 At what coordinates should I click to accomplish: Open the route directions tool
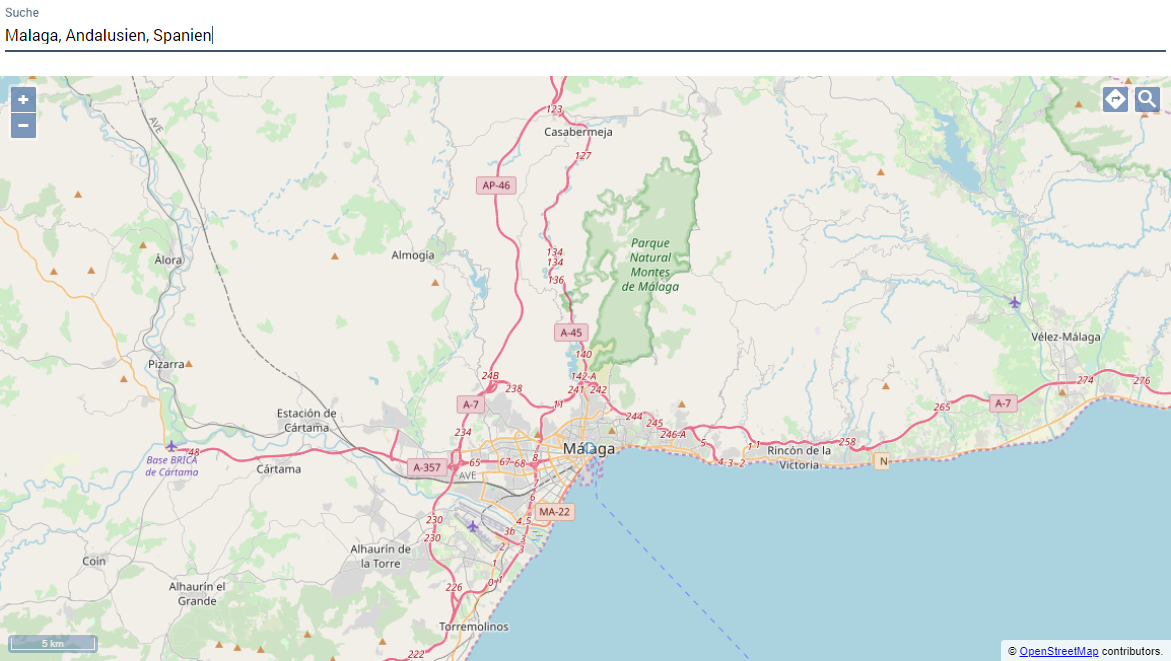(x=1115, y=99)
